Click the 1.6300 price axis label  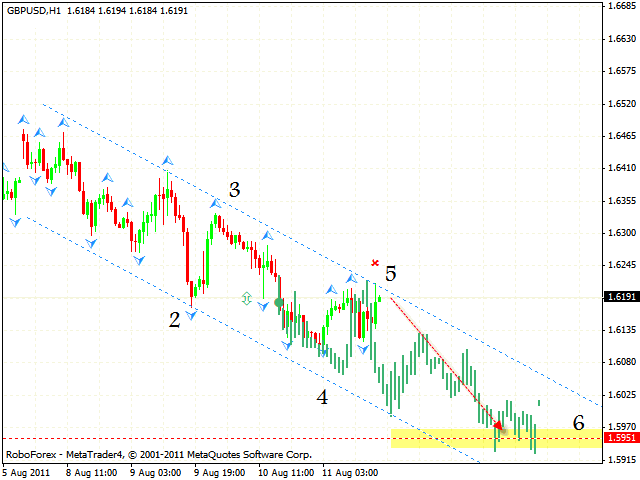point(622,233)
